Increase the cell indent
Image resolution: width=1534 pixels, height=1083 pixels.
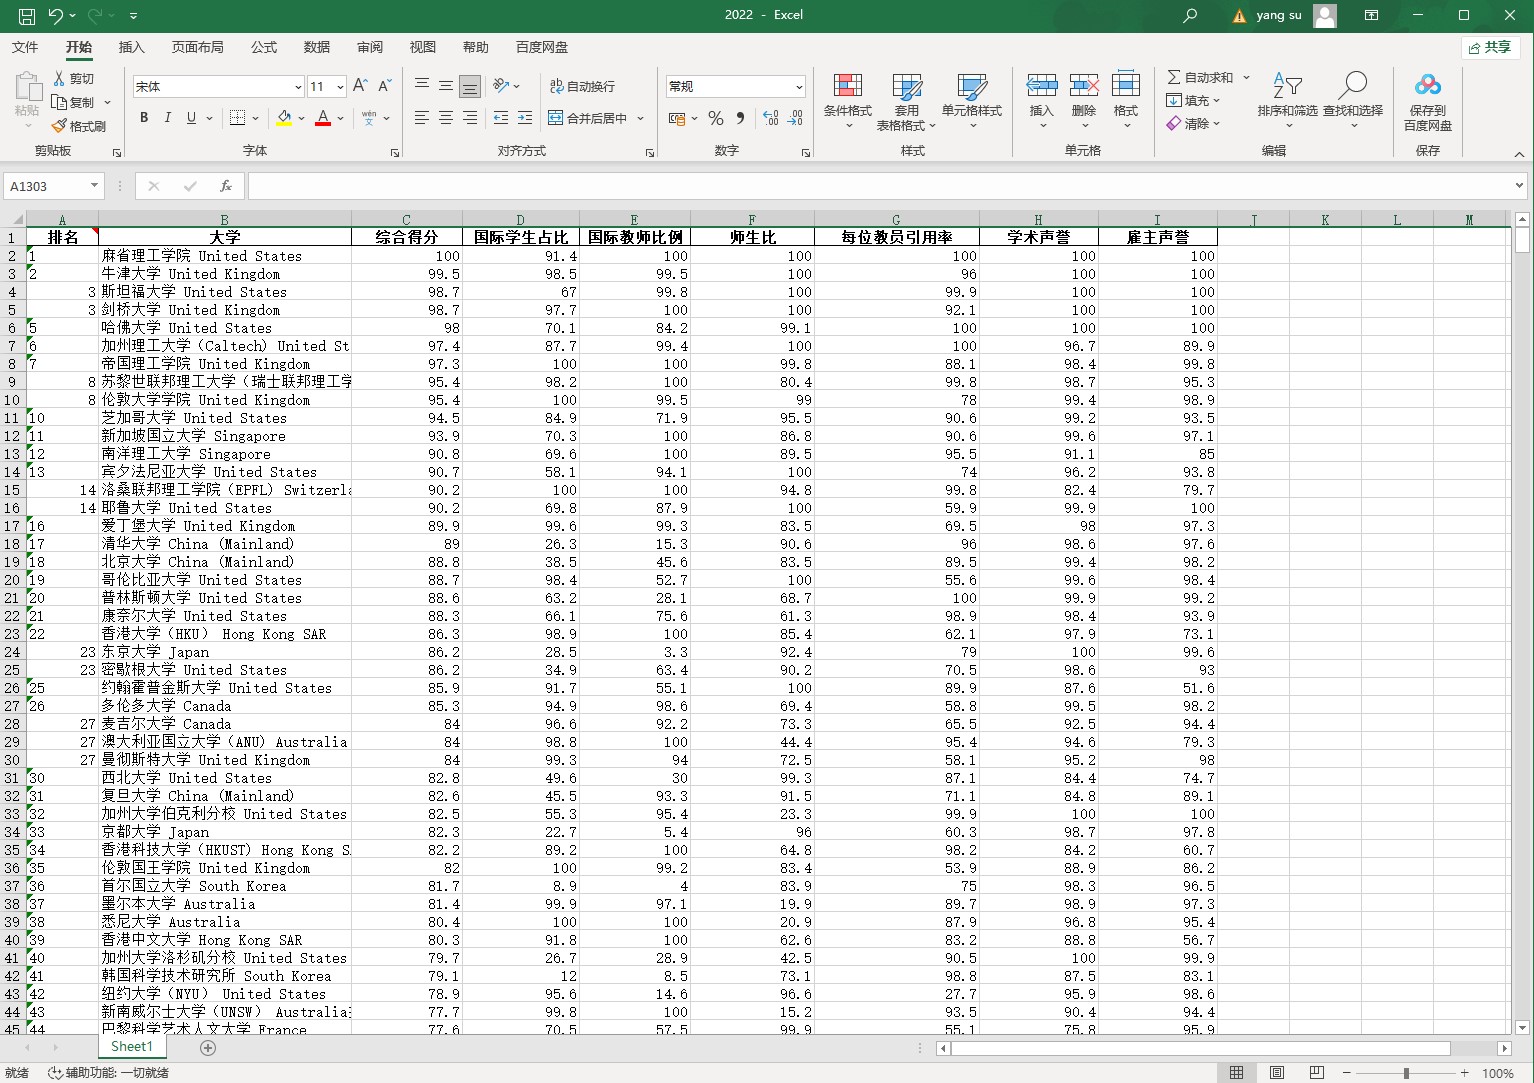pyautogui.click(x=525, y=118)
